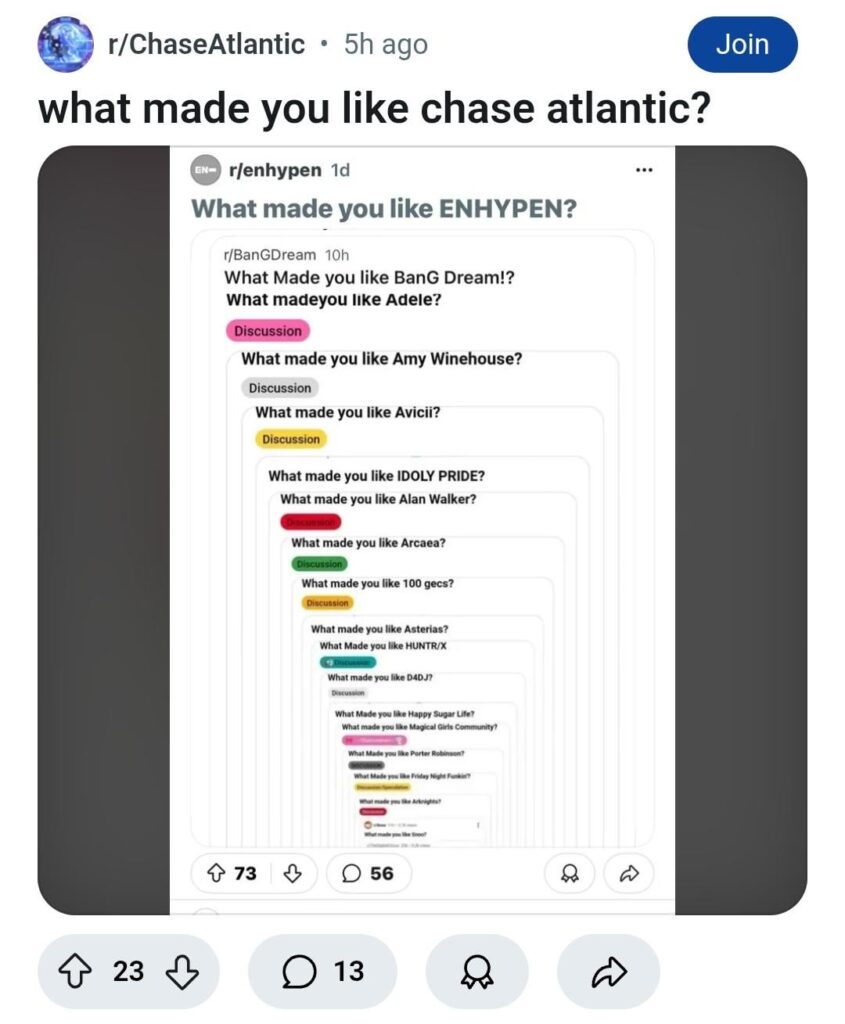Open the embedded screenshot image
Screen dimensions: 845x1024
pyautogui.click(x=422, y=530)
